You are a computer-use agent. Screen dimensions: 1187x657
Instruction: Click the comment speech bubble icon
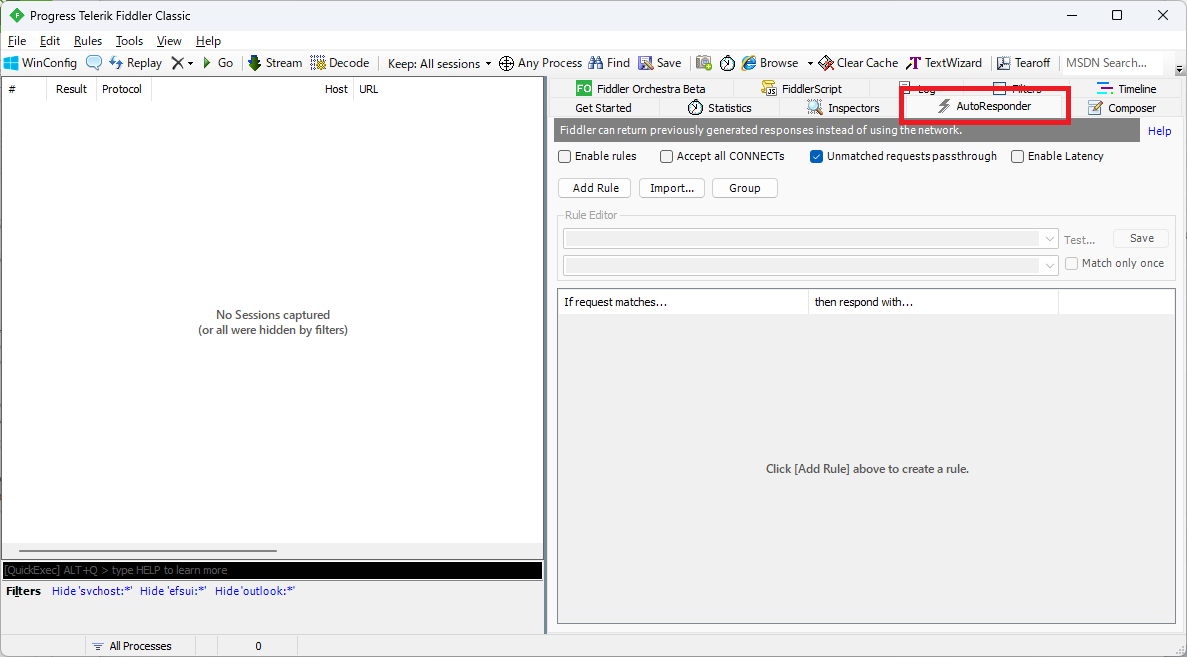93,63
